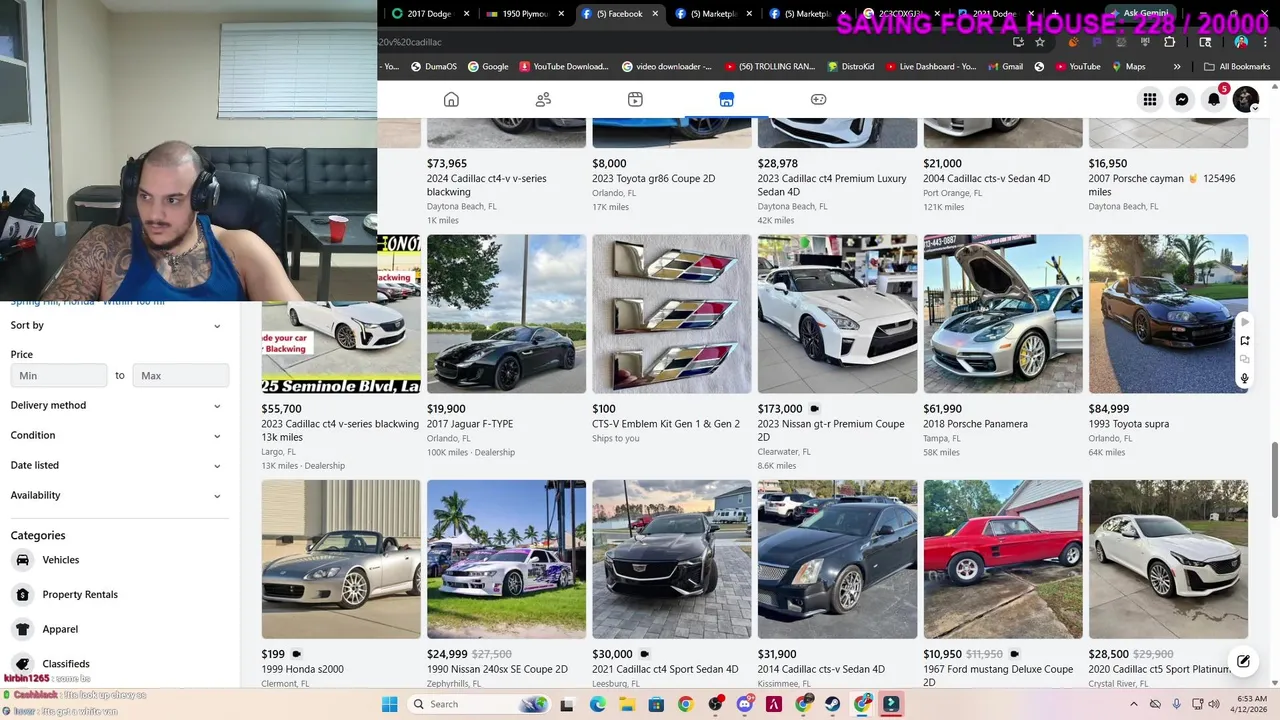Switch to the 1950 Plymouth browser tab
This screenshot has width=1280, height=720.
(x=524, y=14)
